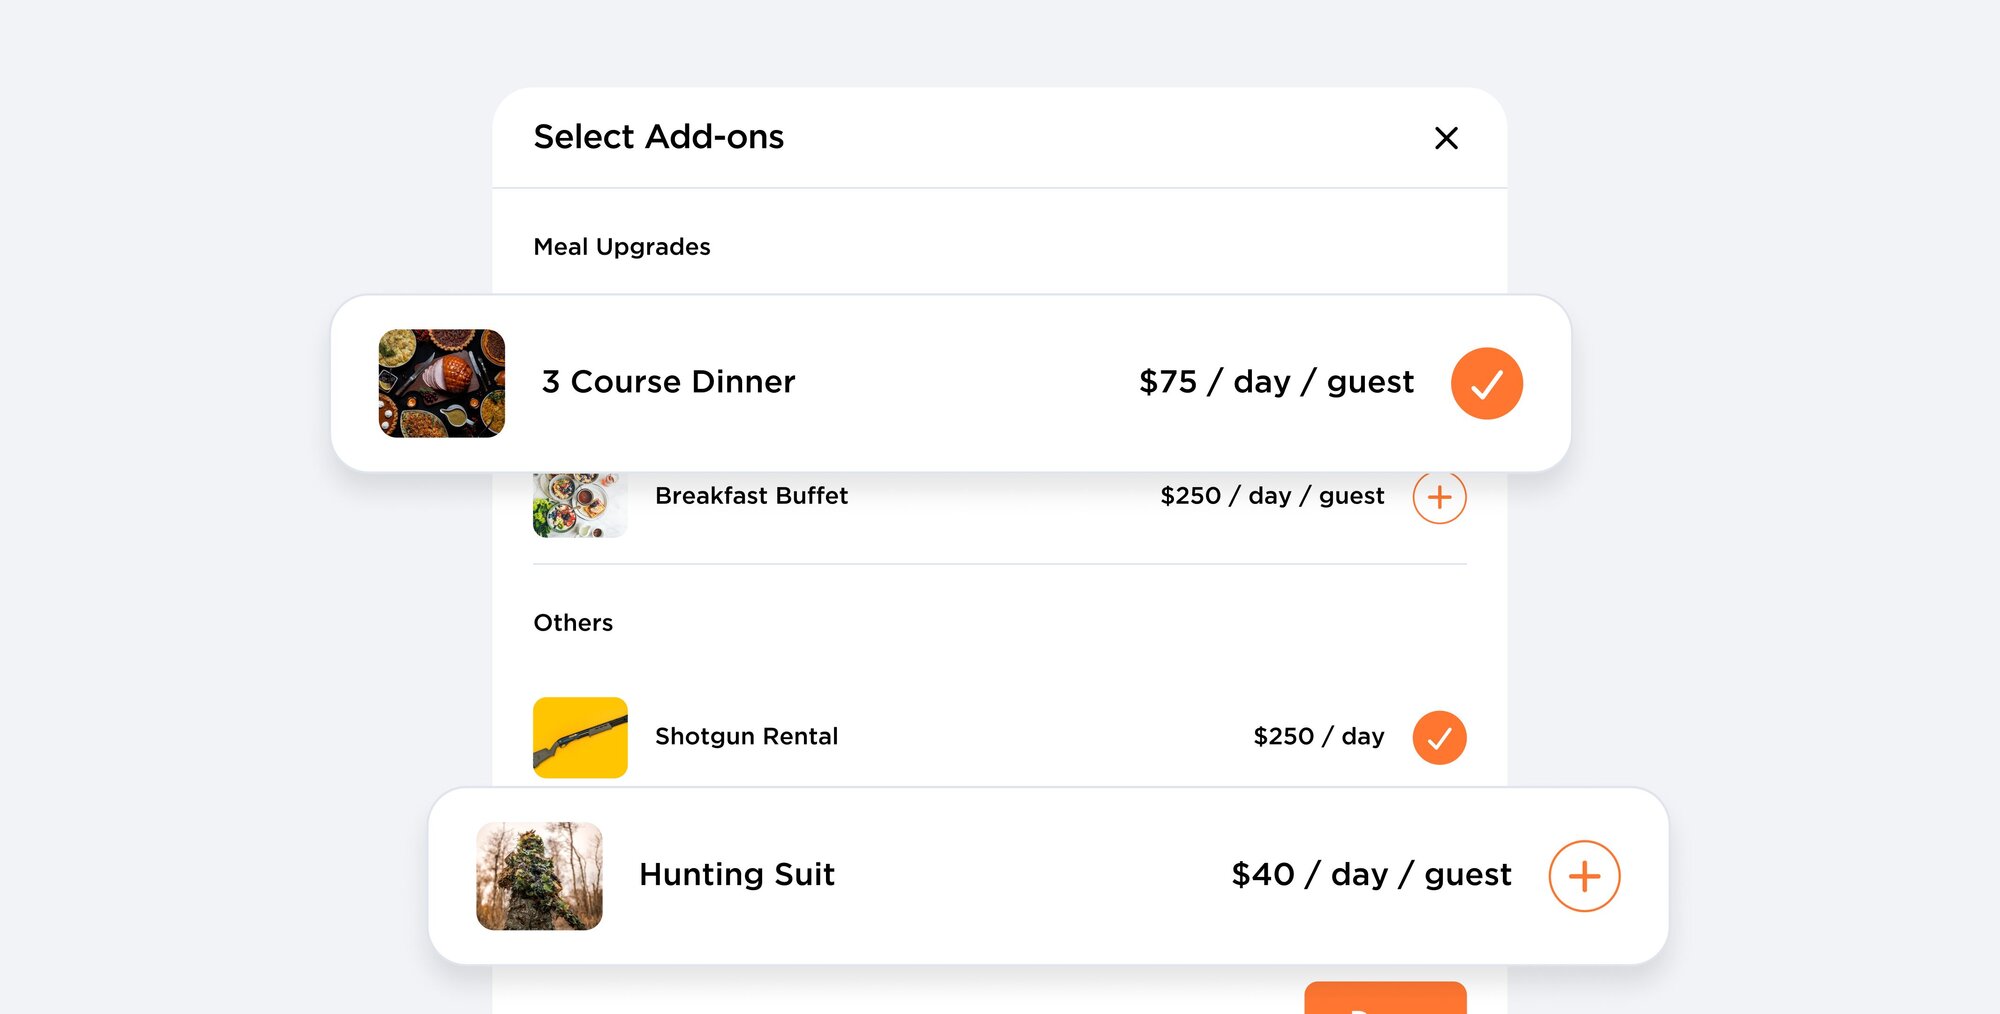Click the yellow Shotgun Rental thumbnail

click(x=580, y=738)
